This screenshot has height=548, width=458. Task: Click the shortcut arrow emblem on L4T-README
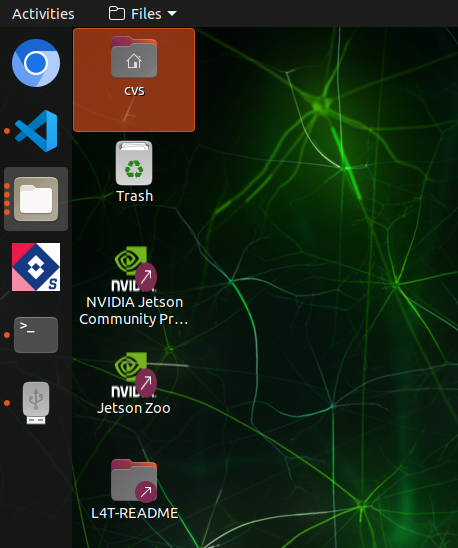click(x=146, y=492)
